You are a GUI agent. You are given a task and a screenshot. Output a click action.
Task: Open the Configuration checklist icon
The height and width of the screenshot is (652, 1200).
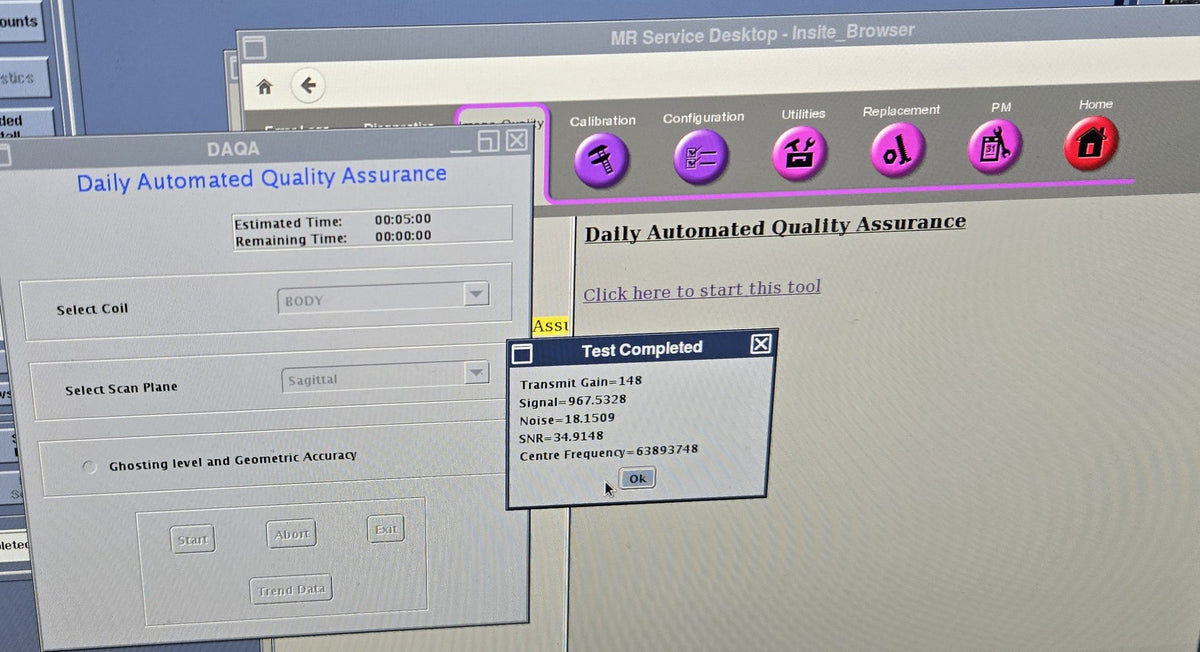[x=701, y=158]
